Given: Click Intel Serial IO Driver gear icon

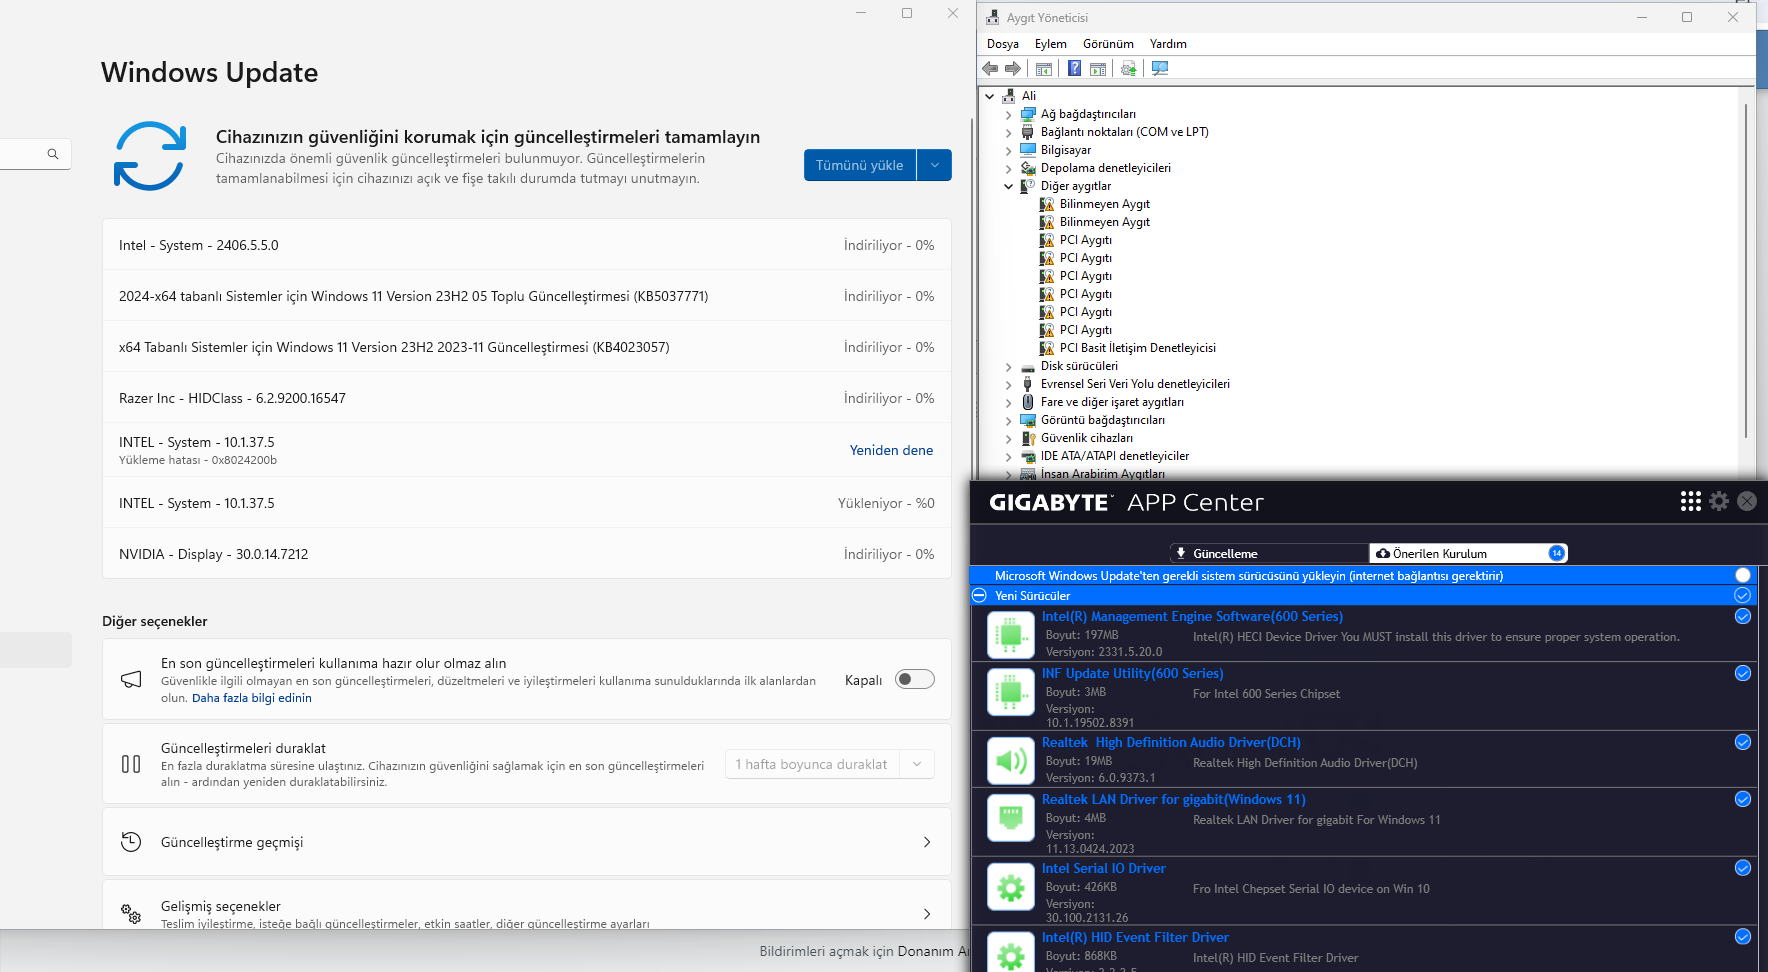Looking at the screenshot, I should (x=1011, y=886).
